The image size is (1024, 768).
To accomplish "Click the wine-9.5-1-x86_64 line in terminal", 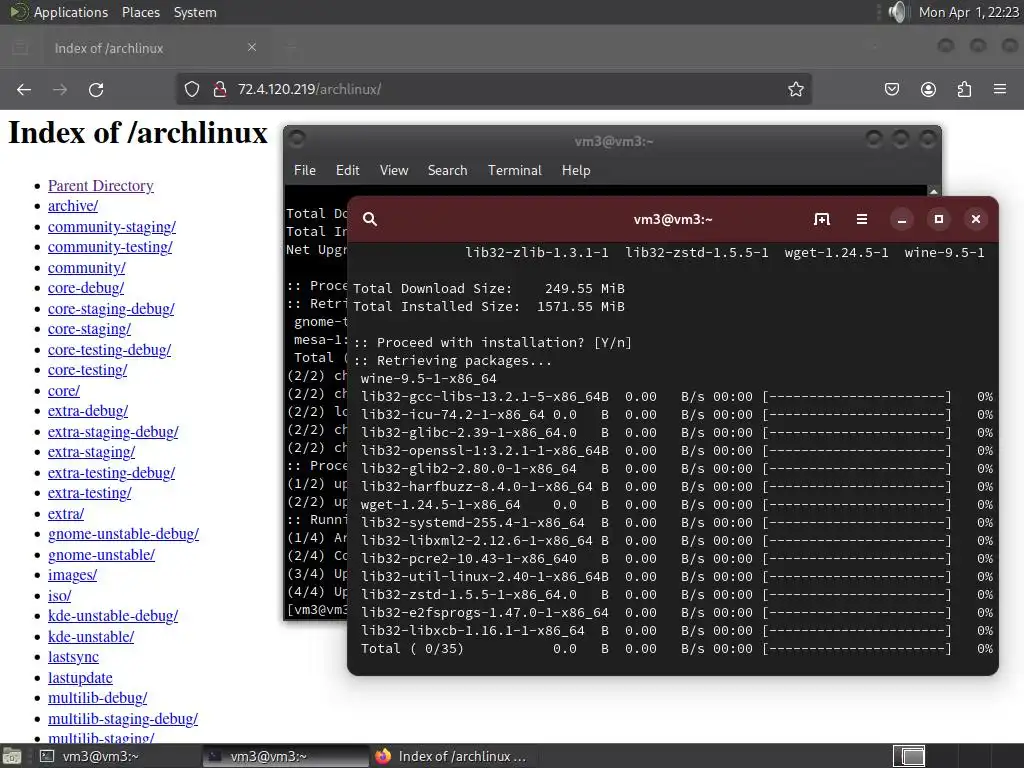I will pyautogui.click(x=428, y=379).
